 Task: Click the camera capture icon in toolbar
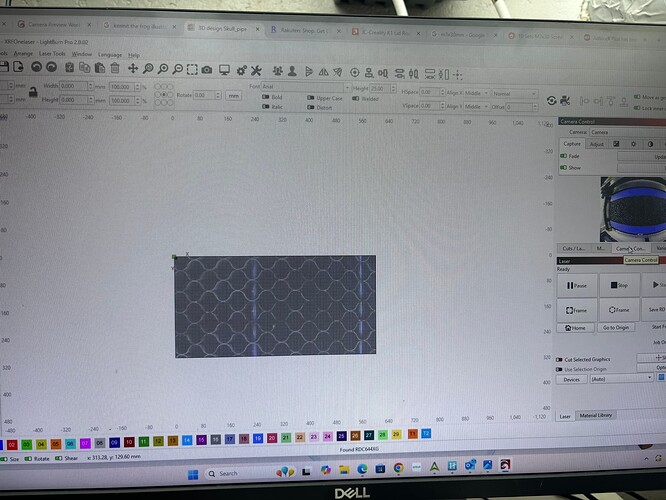206,69
